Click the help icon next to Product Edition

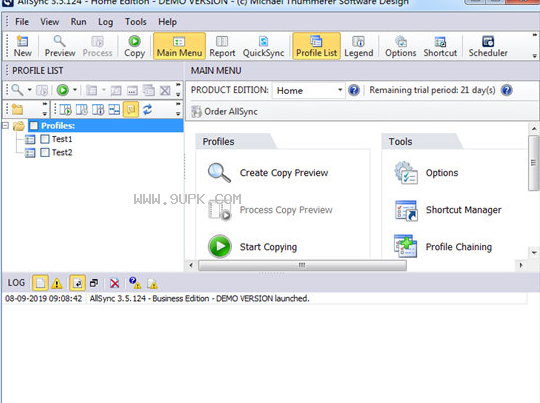(354, 90)
